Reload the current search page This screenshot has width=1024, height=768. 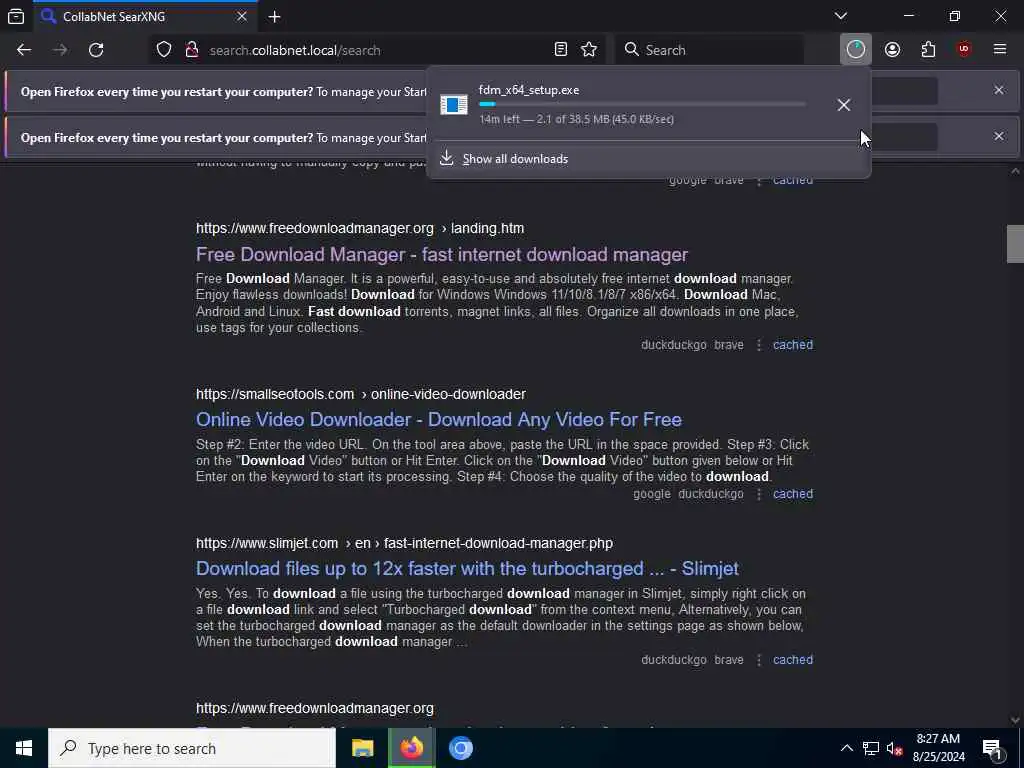pos(96,50)
